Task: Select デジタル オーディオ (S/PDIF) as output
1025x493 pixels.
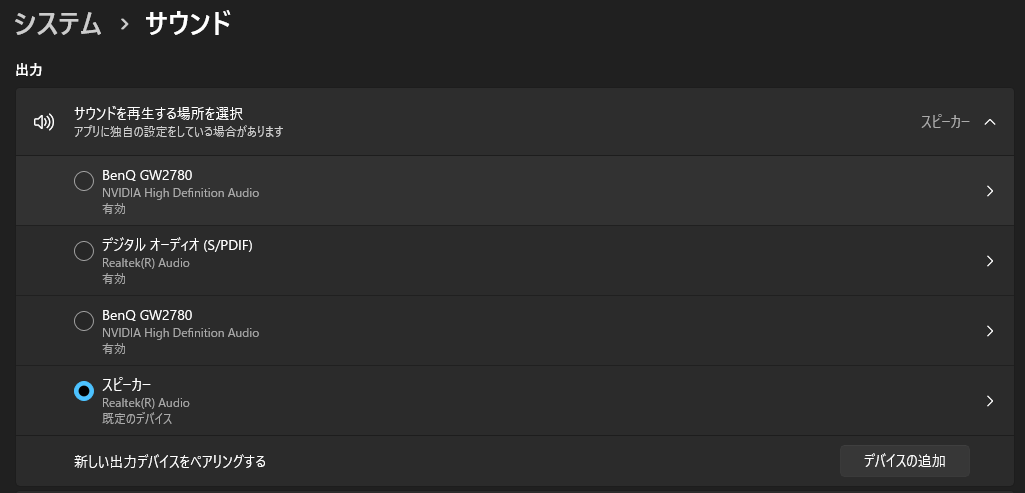Action: (x=84, y=251)
